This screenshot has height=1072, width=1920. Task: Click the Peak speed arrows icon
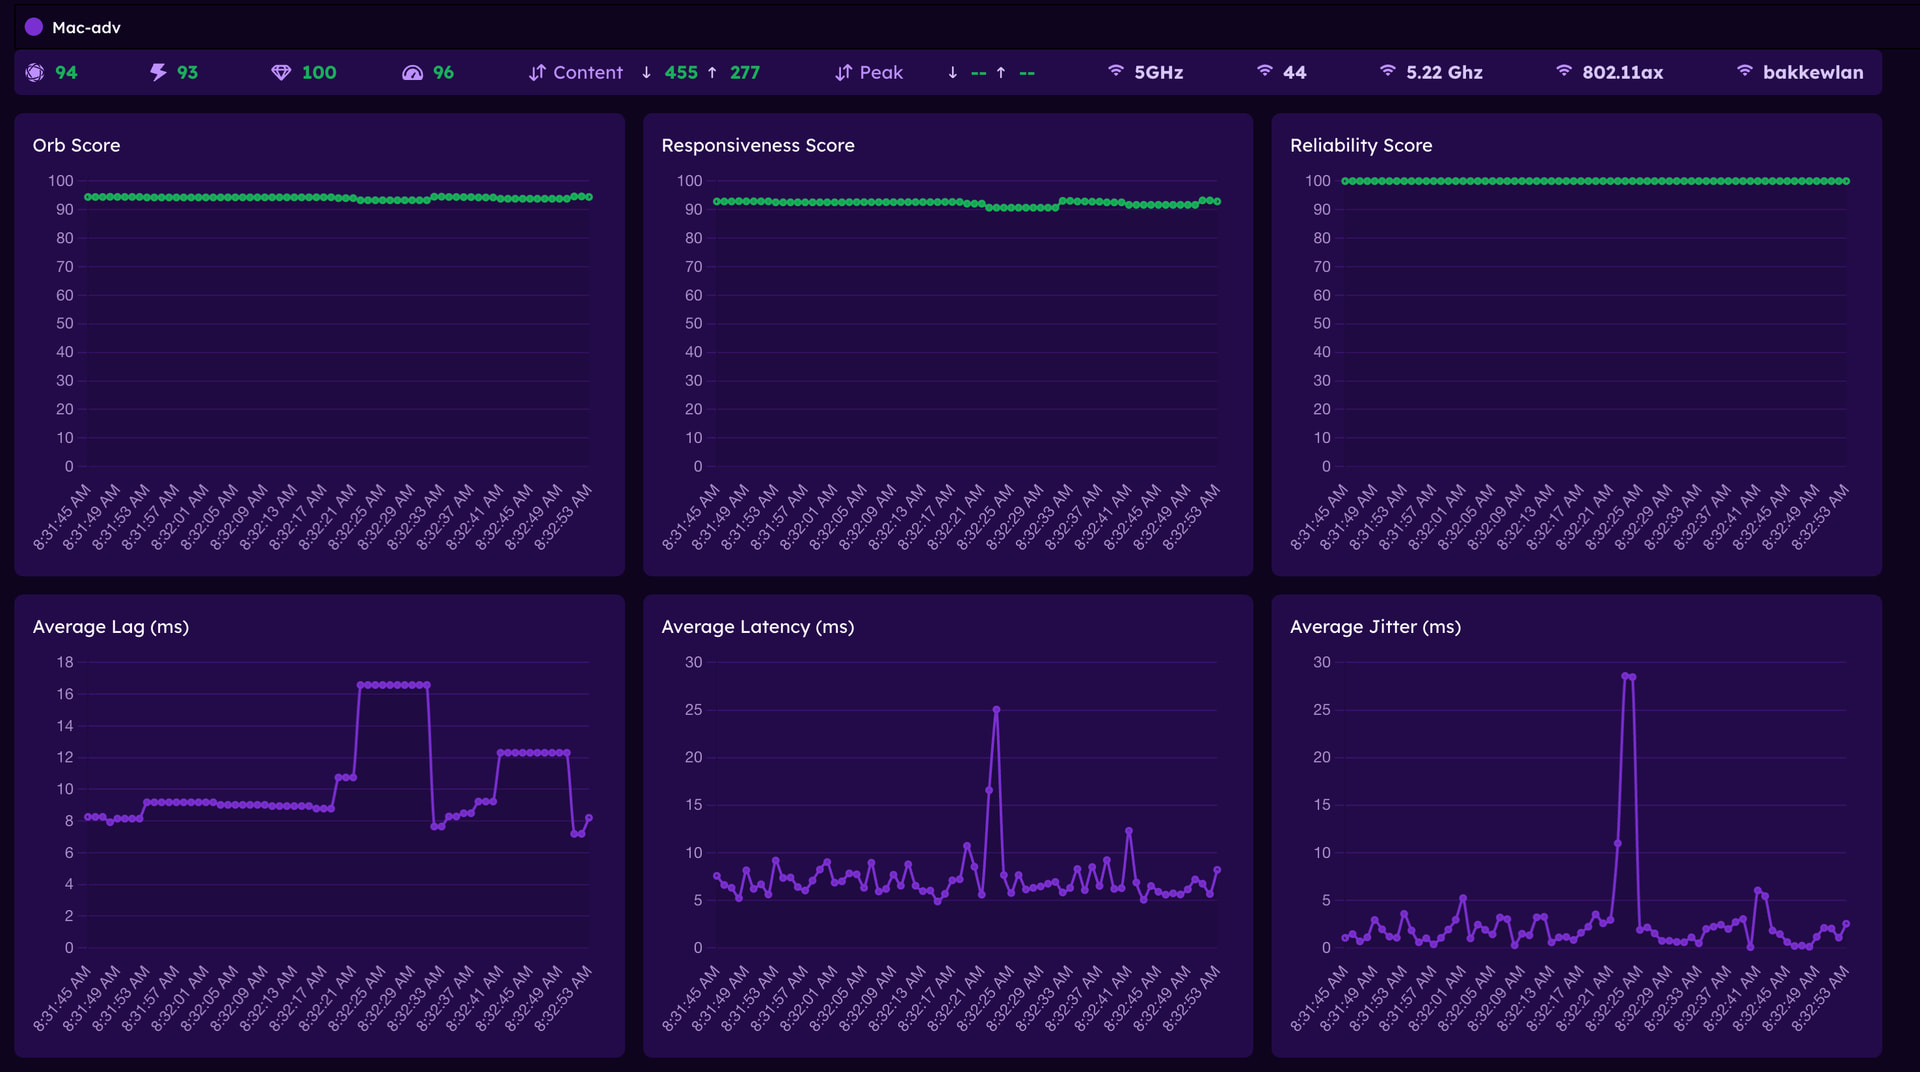tap(843, 73)
